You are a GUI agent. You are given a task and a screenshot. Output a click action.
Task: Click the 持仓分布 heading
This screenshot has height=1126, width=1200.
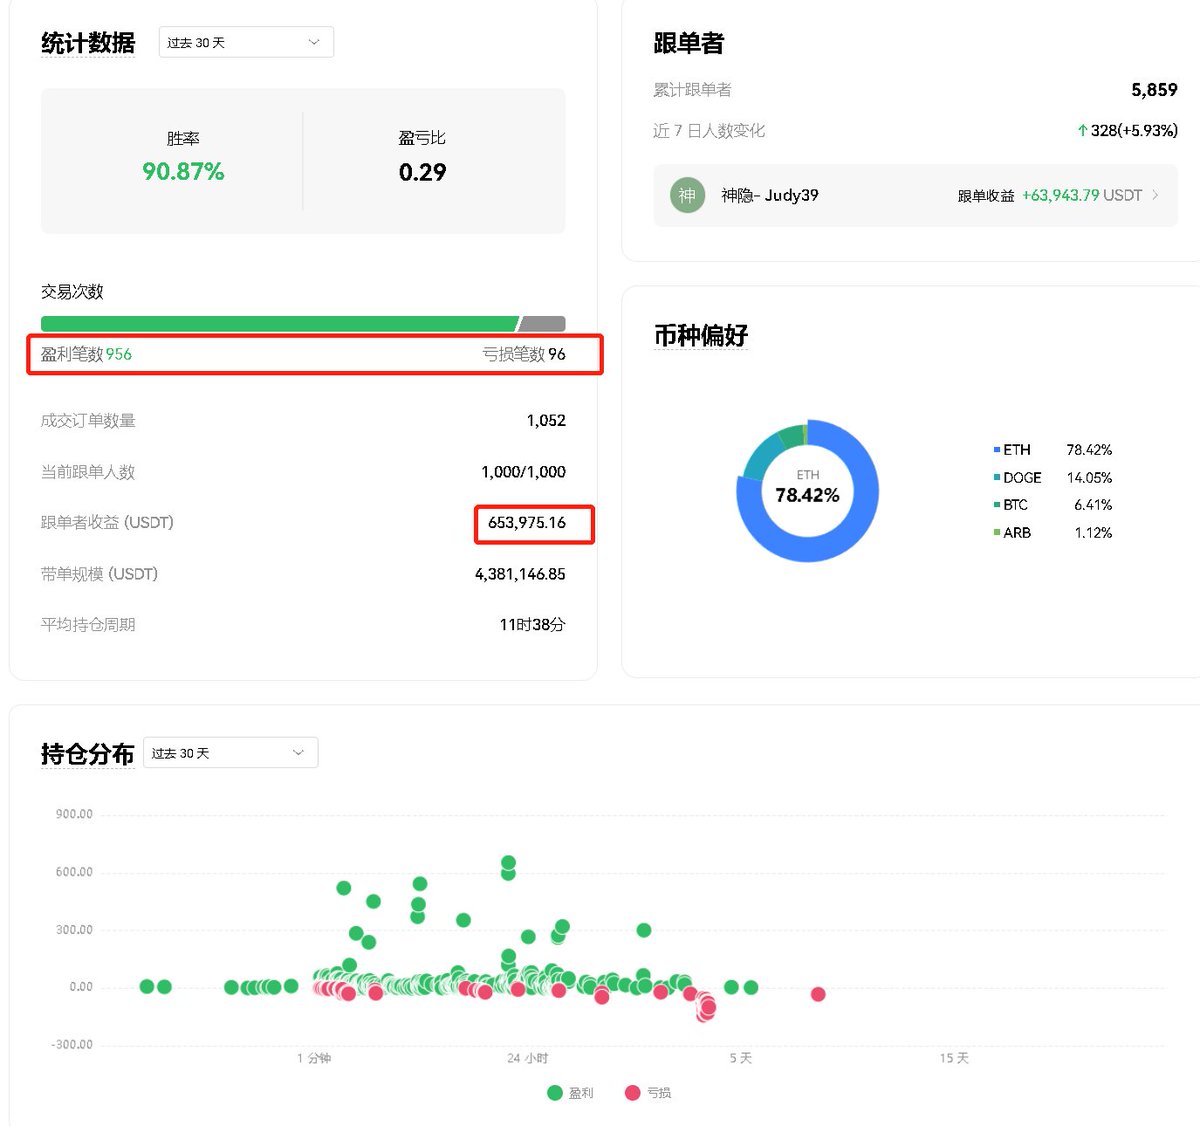point(88,754)
